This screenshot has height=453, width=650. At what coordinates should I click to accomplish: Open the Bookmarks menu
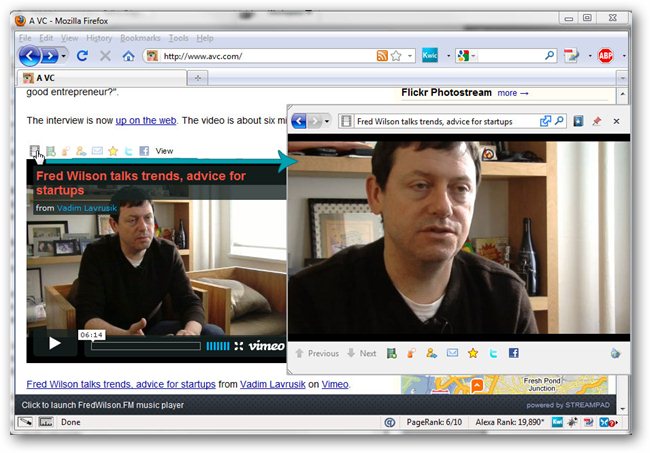click(140, 38)
